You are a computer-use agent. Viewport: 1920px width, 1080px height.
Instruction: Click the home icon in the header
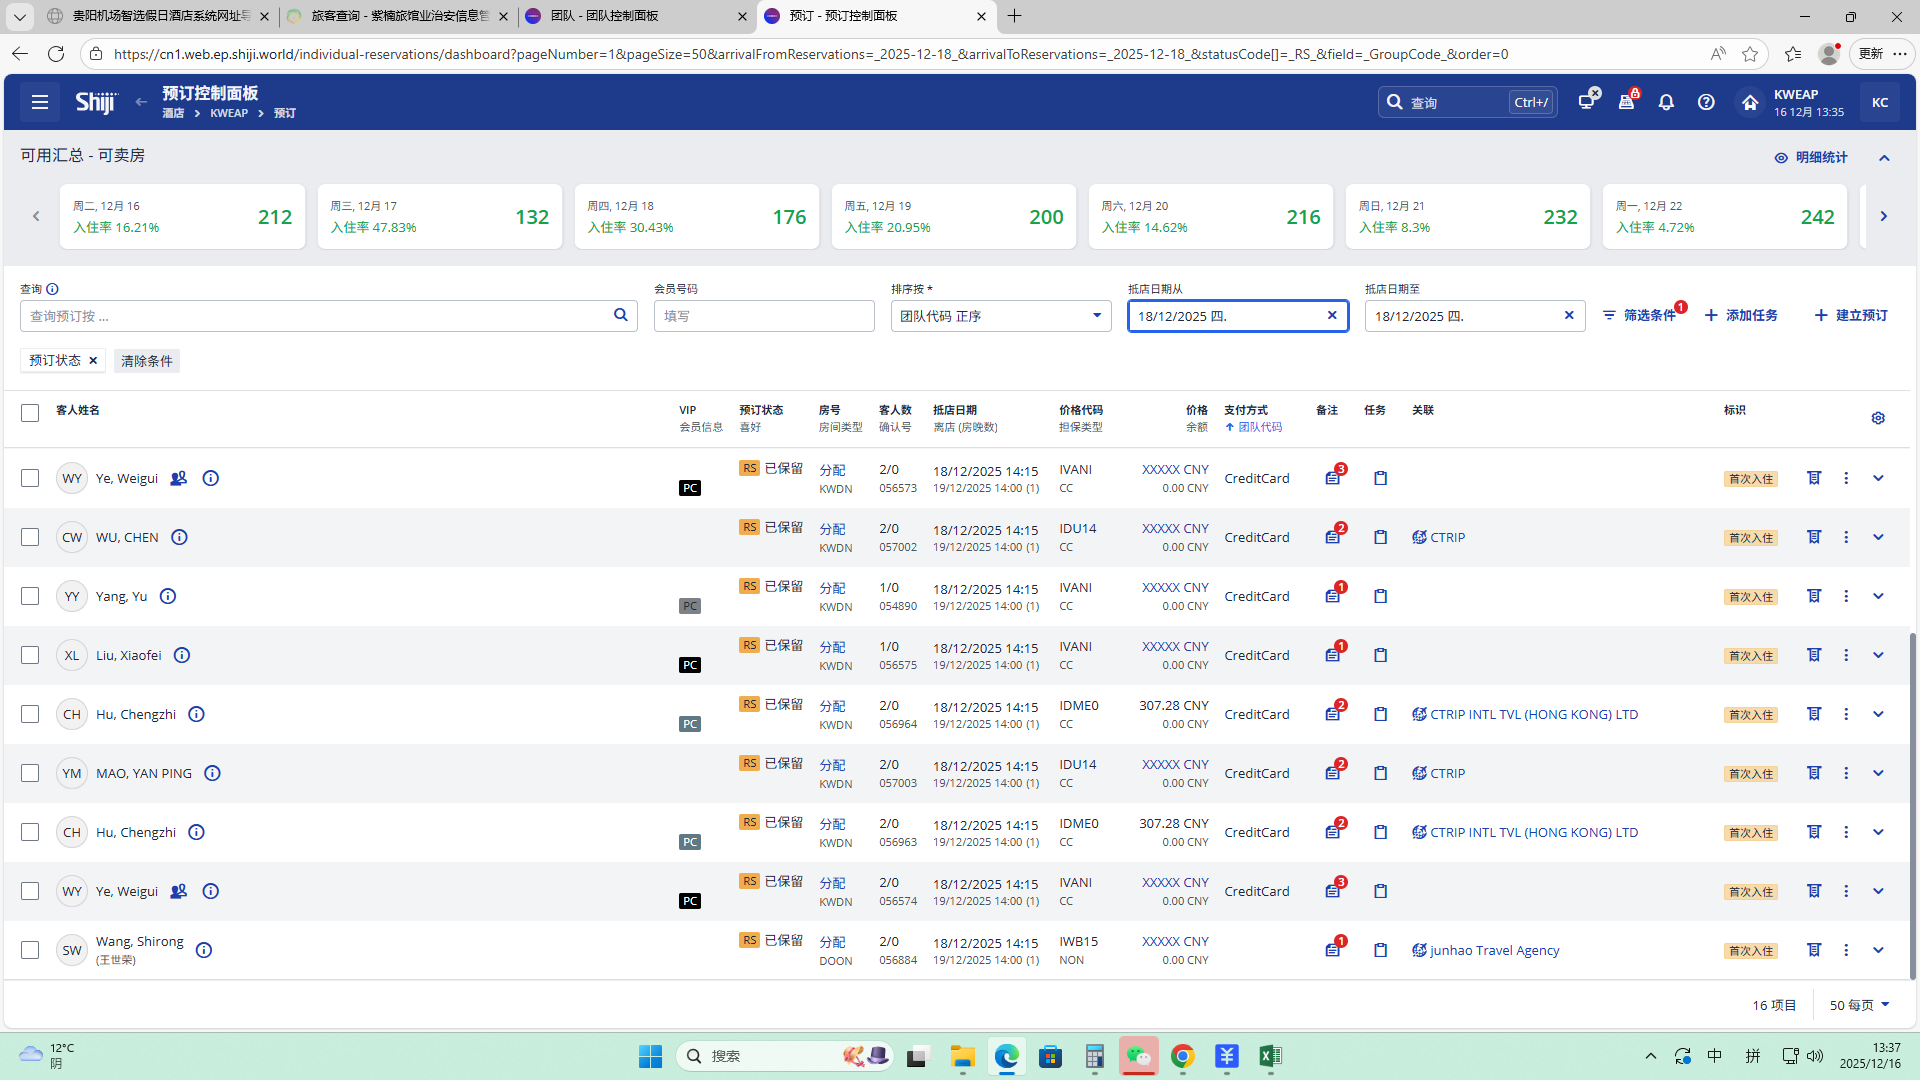pyautogui.click(x=1749, y=102)
